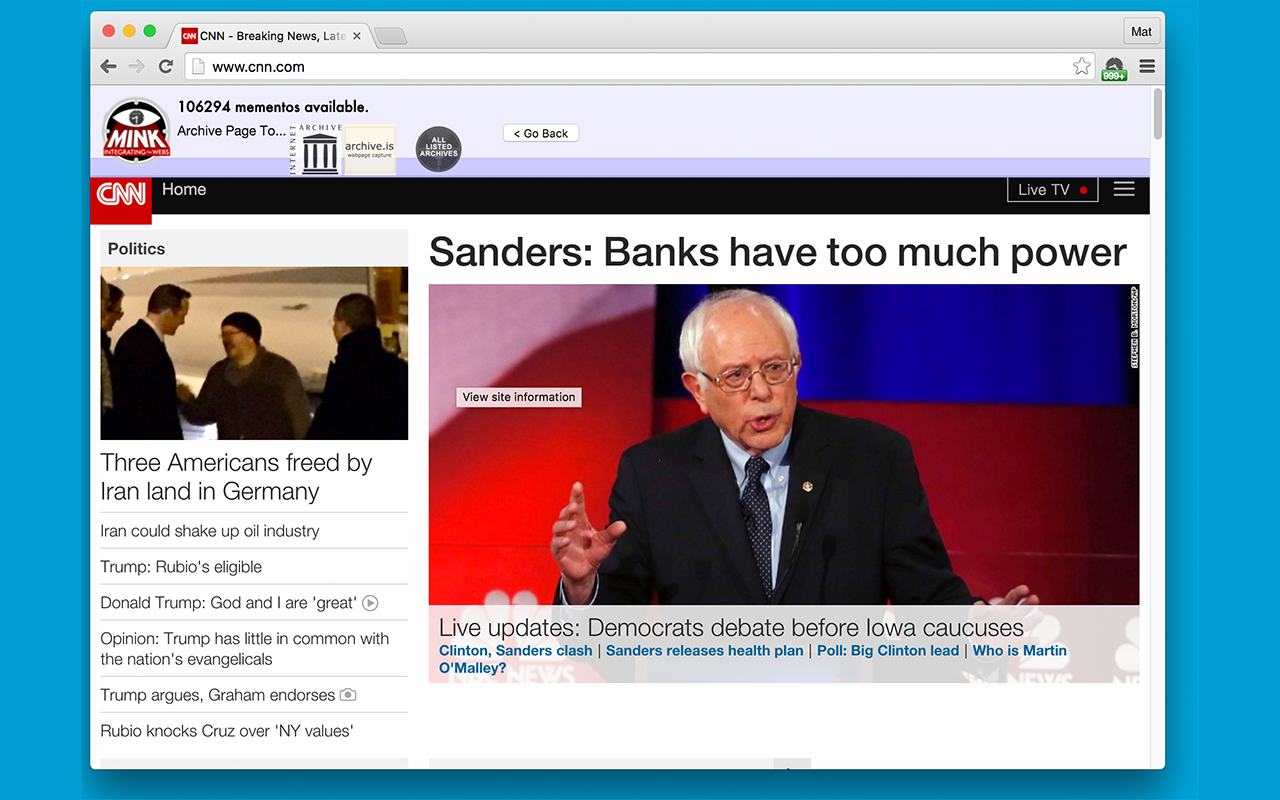This screenshot has height=800, width=1280.
Task: Play the 'God and I are great' video icon
Action: [369, 602]
